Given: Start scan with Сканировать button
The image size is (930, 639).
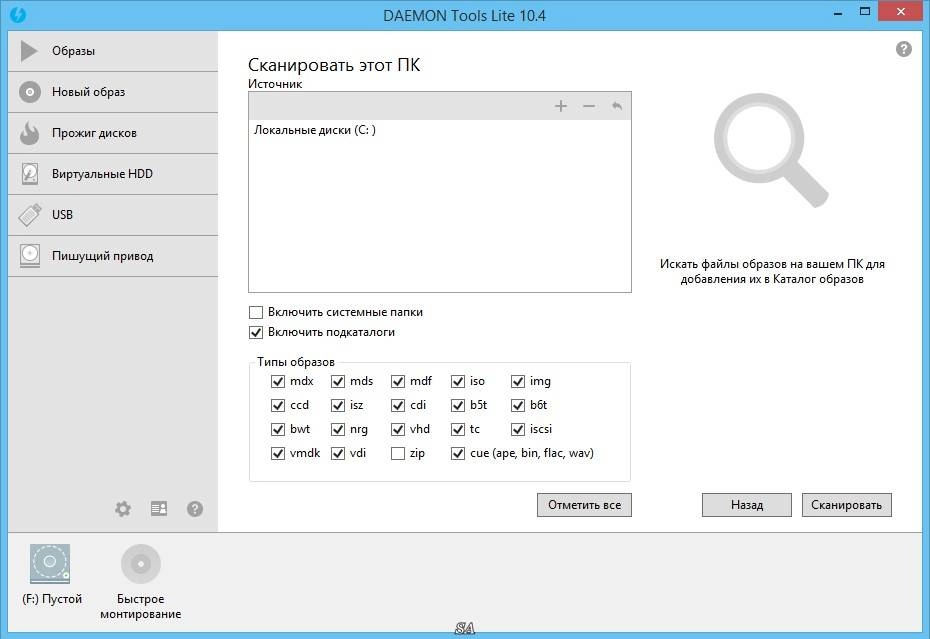Looking at the screenshot, I should [846, 505].
